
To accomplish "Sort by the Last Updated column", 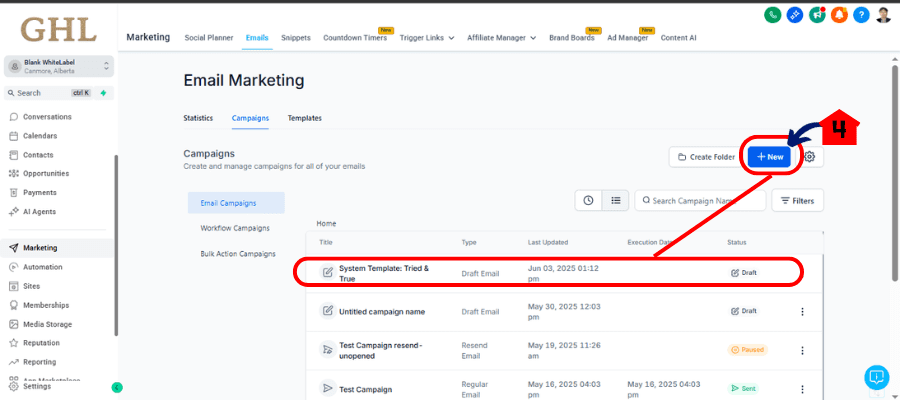I will point(548,243).
